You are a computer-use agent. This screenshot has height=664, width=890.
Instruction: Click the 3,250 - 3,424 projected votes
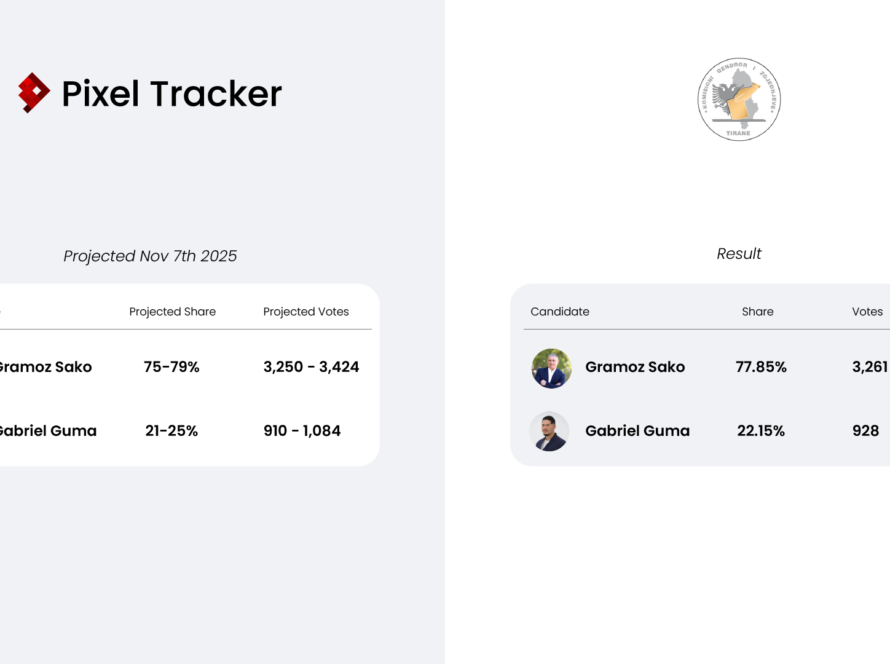[x=311, y=367]
